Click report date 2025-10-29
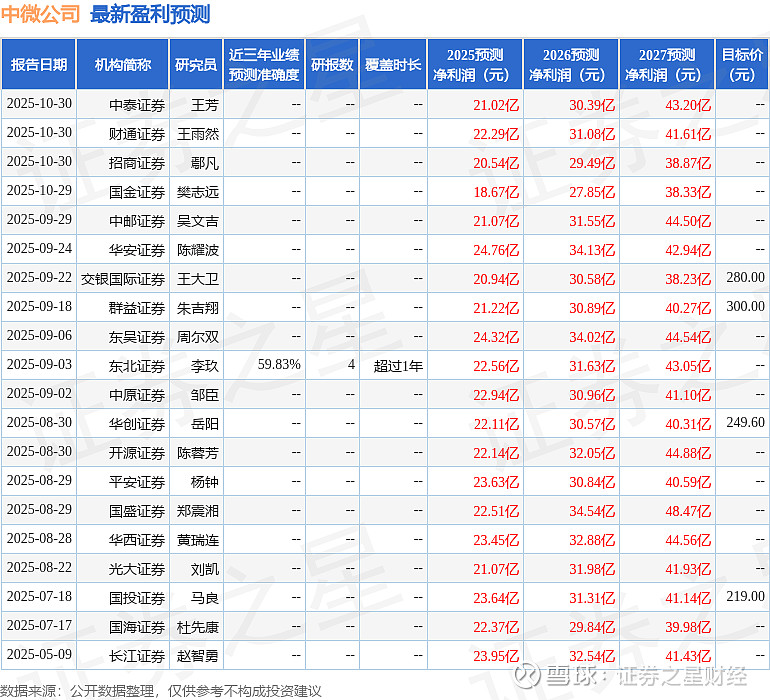 click(39, 191)
